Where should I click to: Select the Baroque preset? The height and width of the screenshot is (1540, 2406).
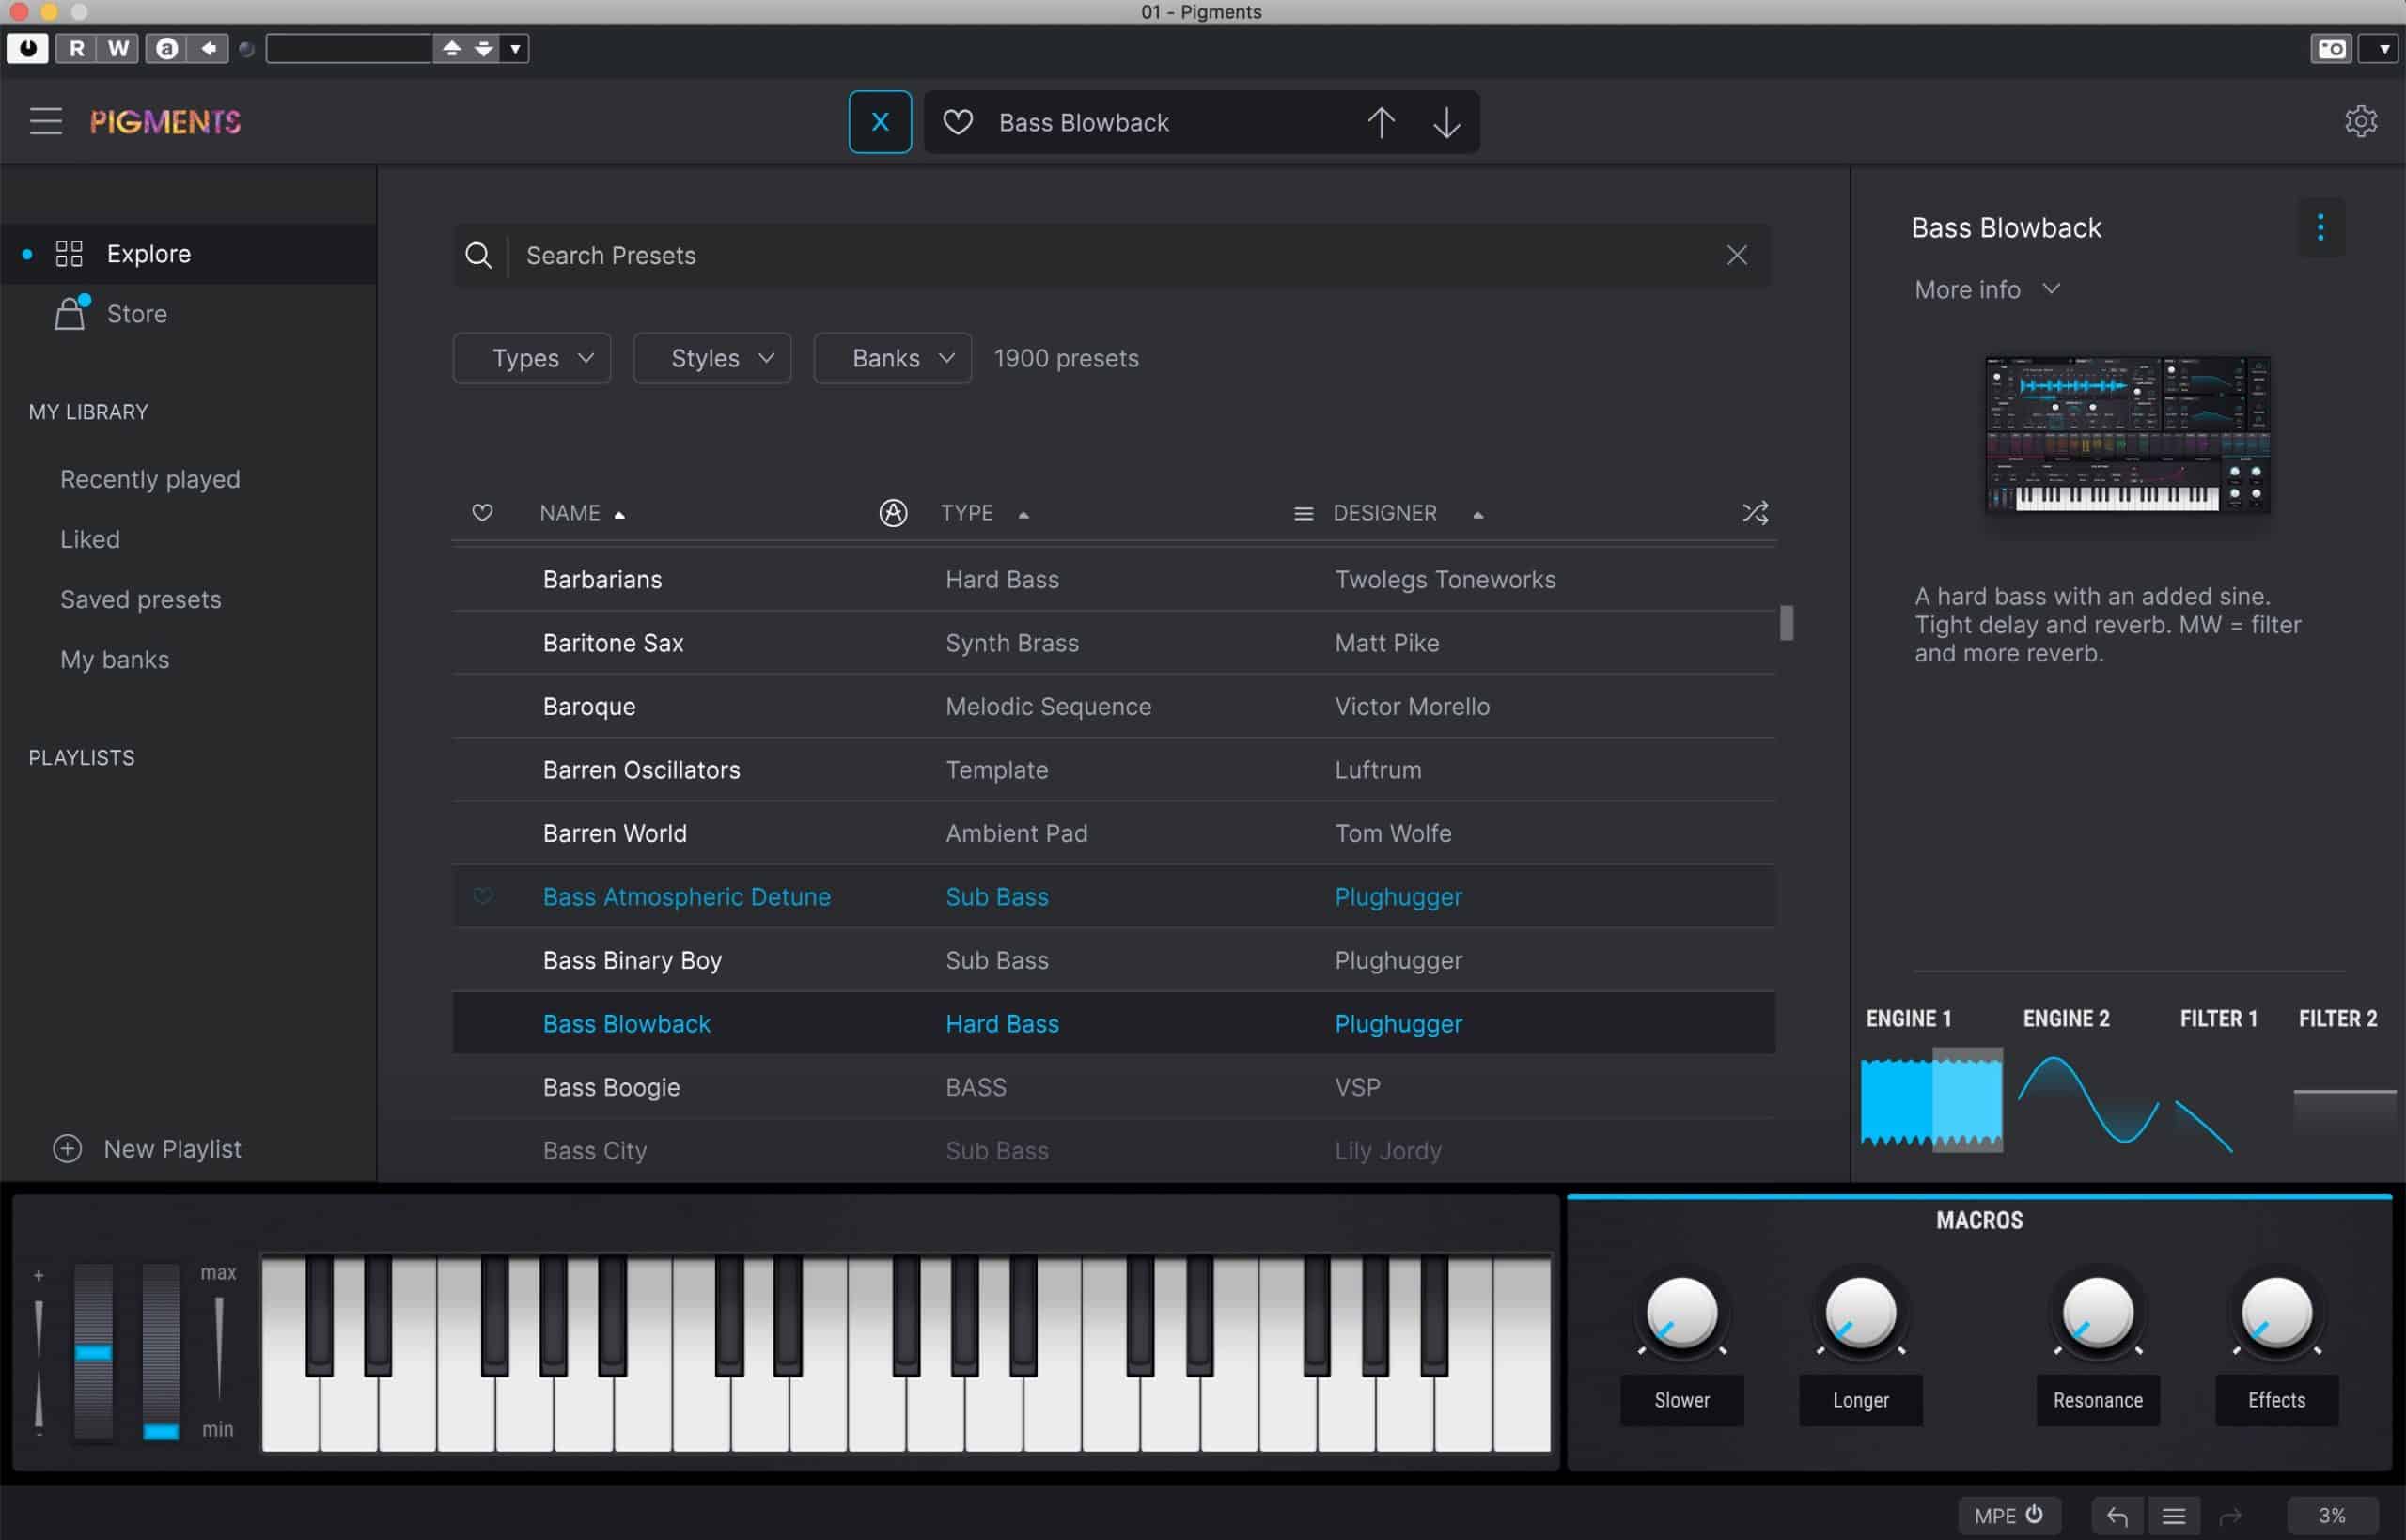click(x=1113, y=706)
